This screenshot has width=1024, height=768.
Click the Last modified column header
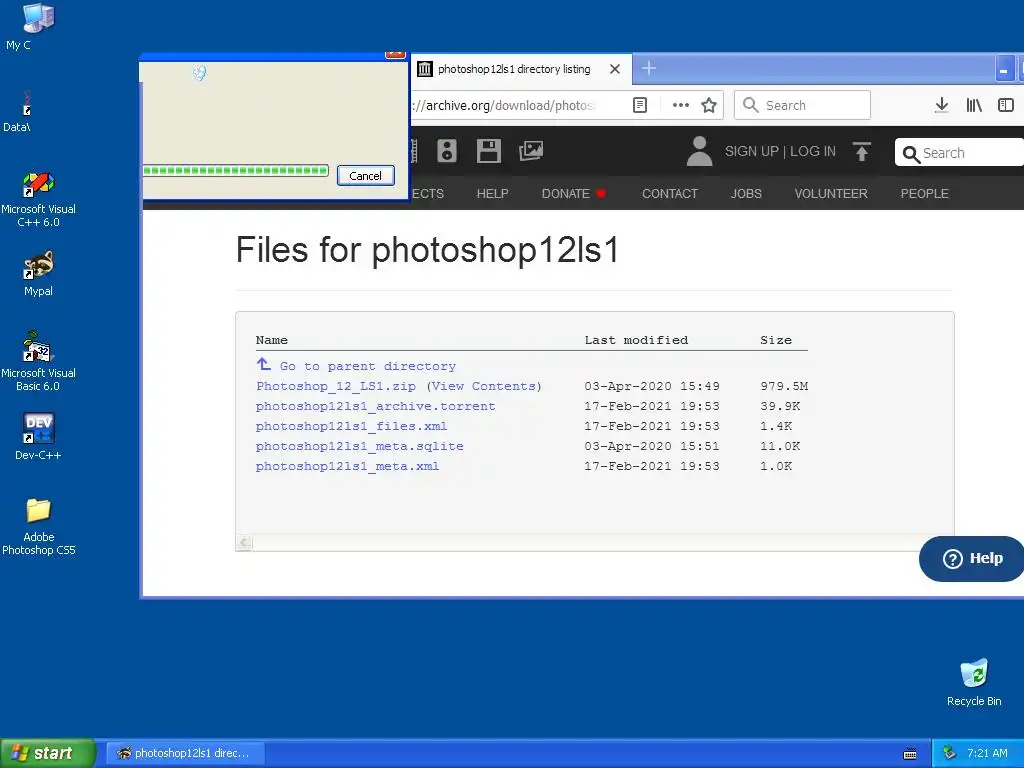click(636, 340)
